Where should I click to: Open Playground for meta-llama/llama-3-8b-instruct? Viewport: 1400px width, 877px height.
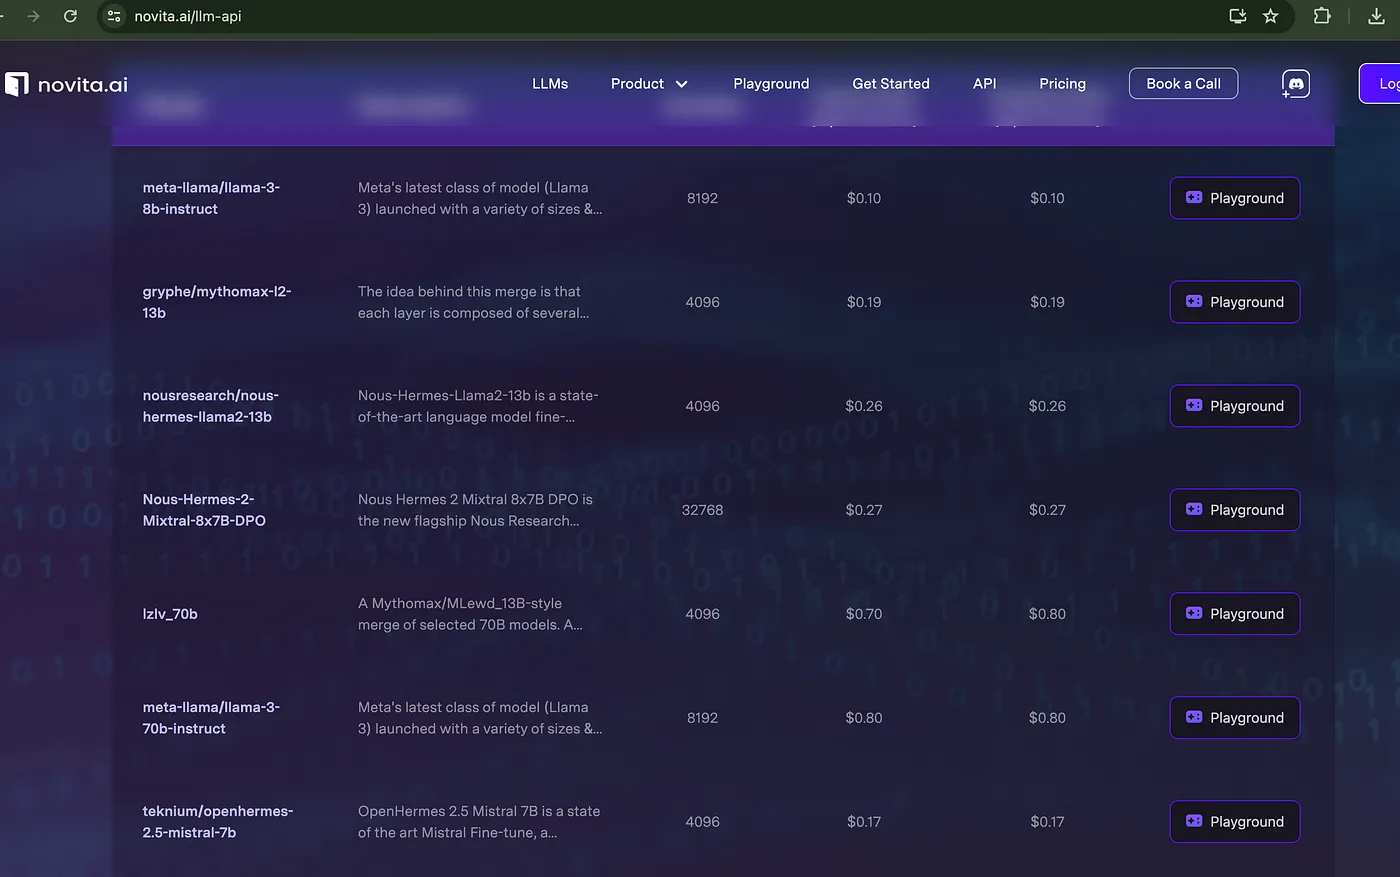(1235, 198)
